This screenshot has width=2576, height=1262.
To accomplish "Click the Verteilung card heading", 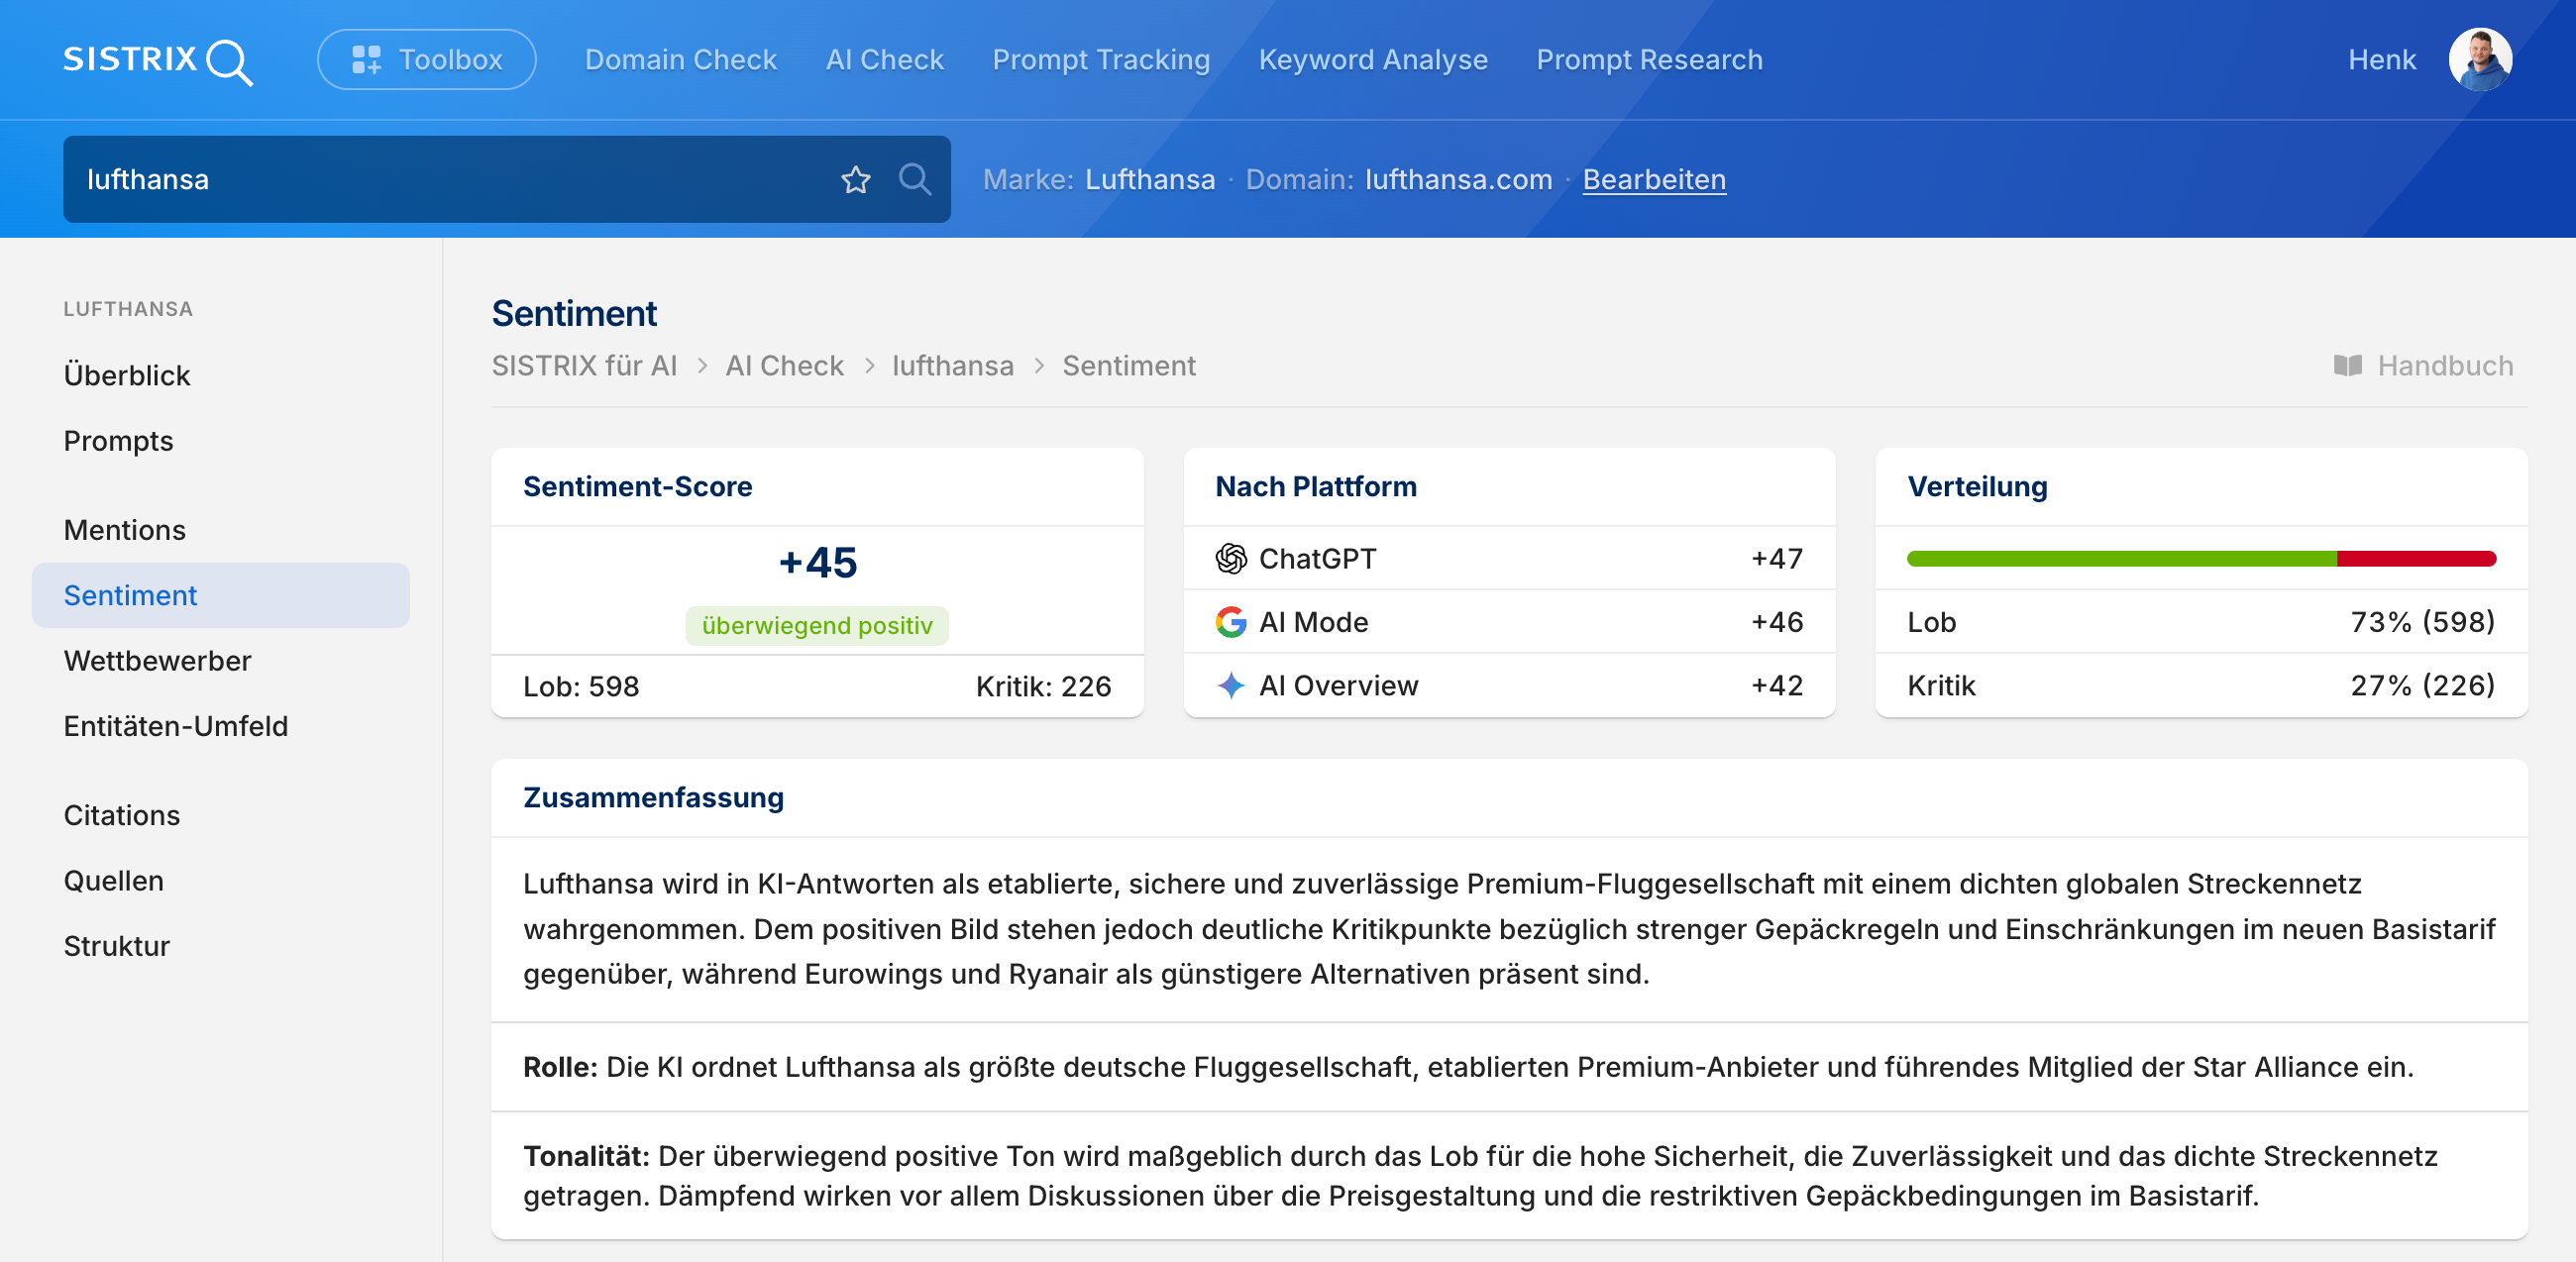I will [1977, 487].
